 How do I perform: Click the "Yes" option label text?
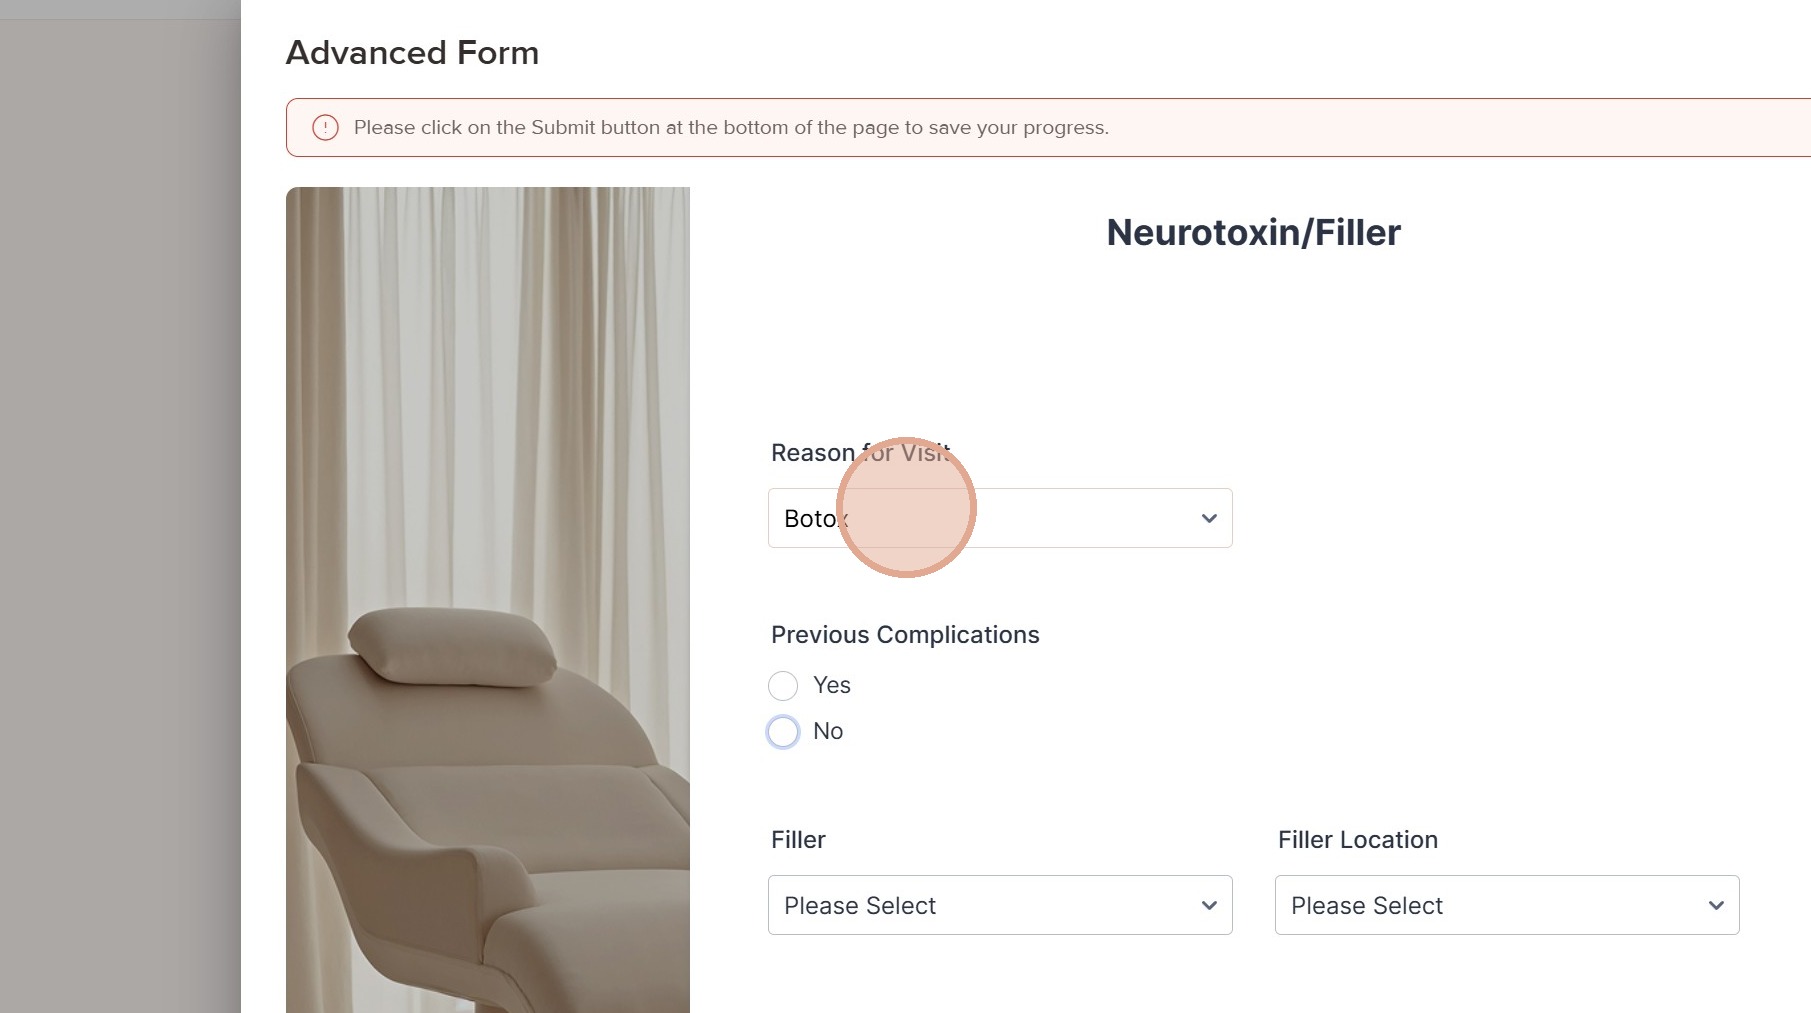831,686
